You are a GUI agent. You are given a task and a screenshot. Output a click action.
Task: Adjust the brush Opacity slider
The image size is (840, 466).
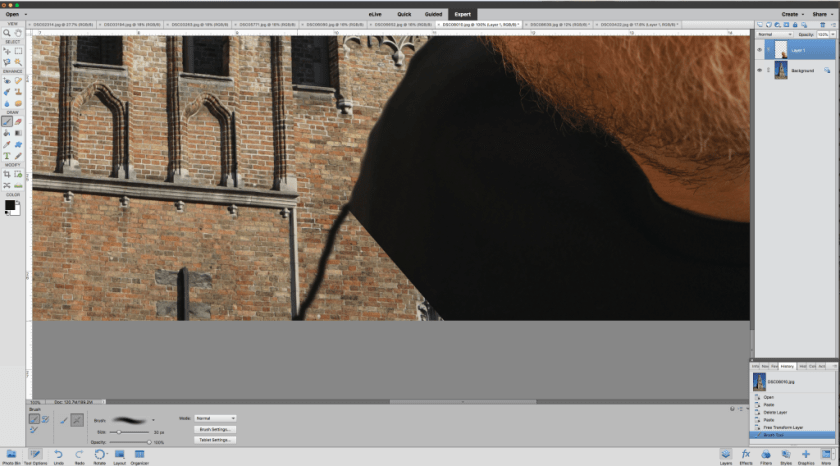tap(129, 442)
